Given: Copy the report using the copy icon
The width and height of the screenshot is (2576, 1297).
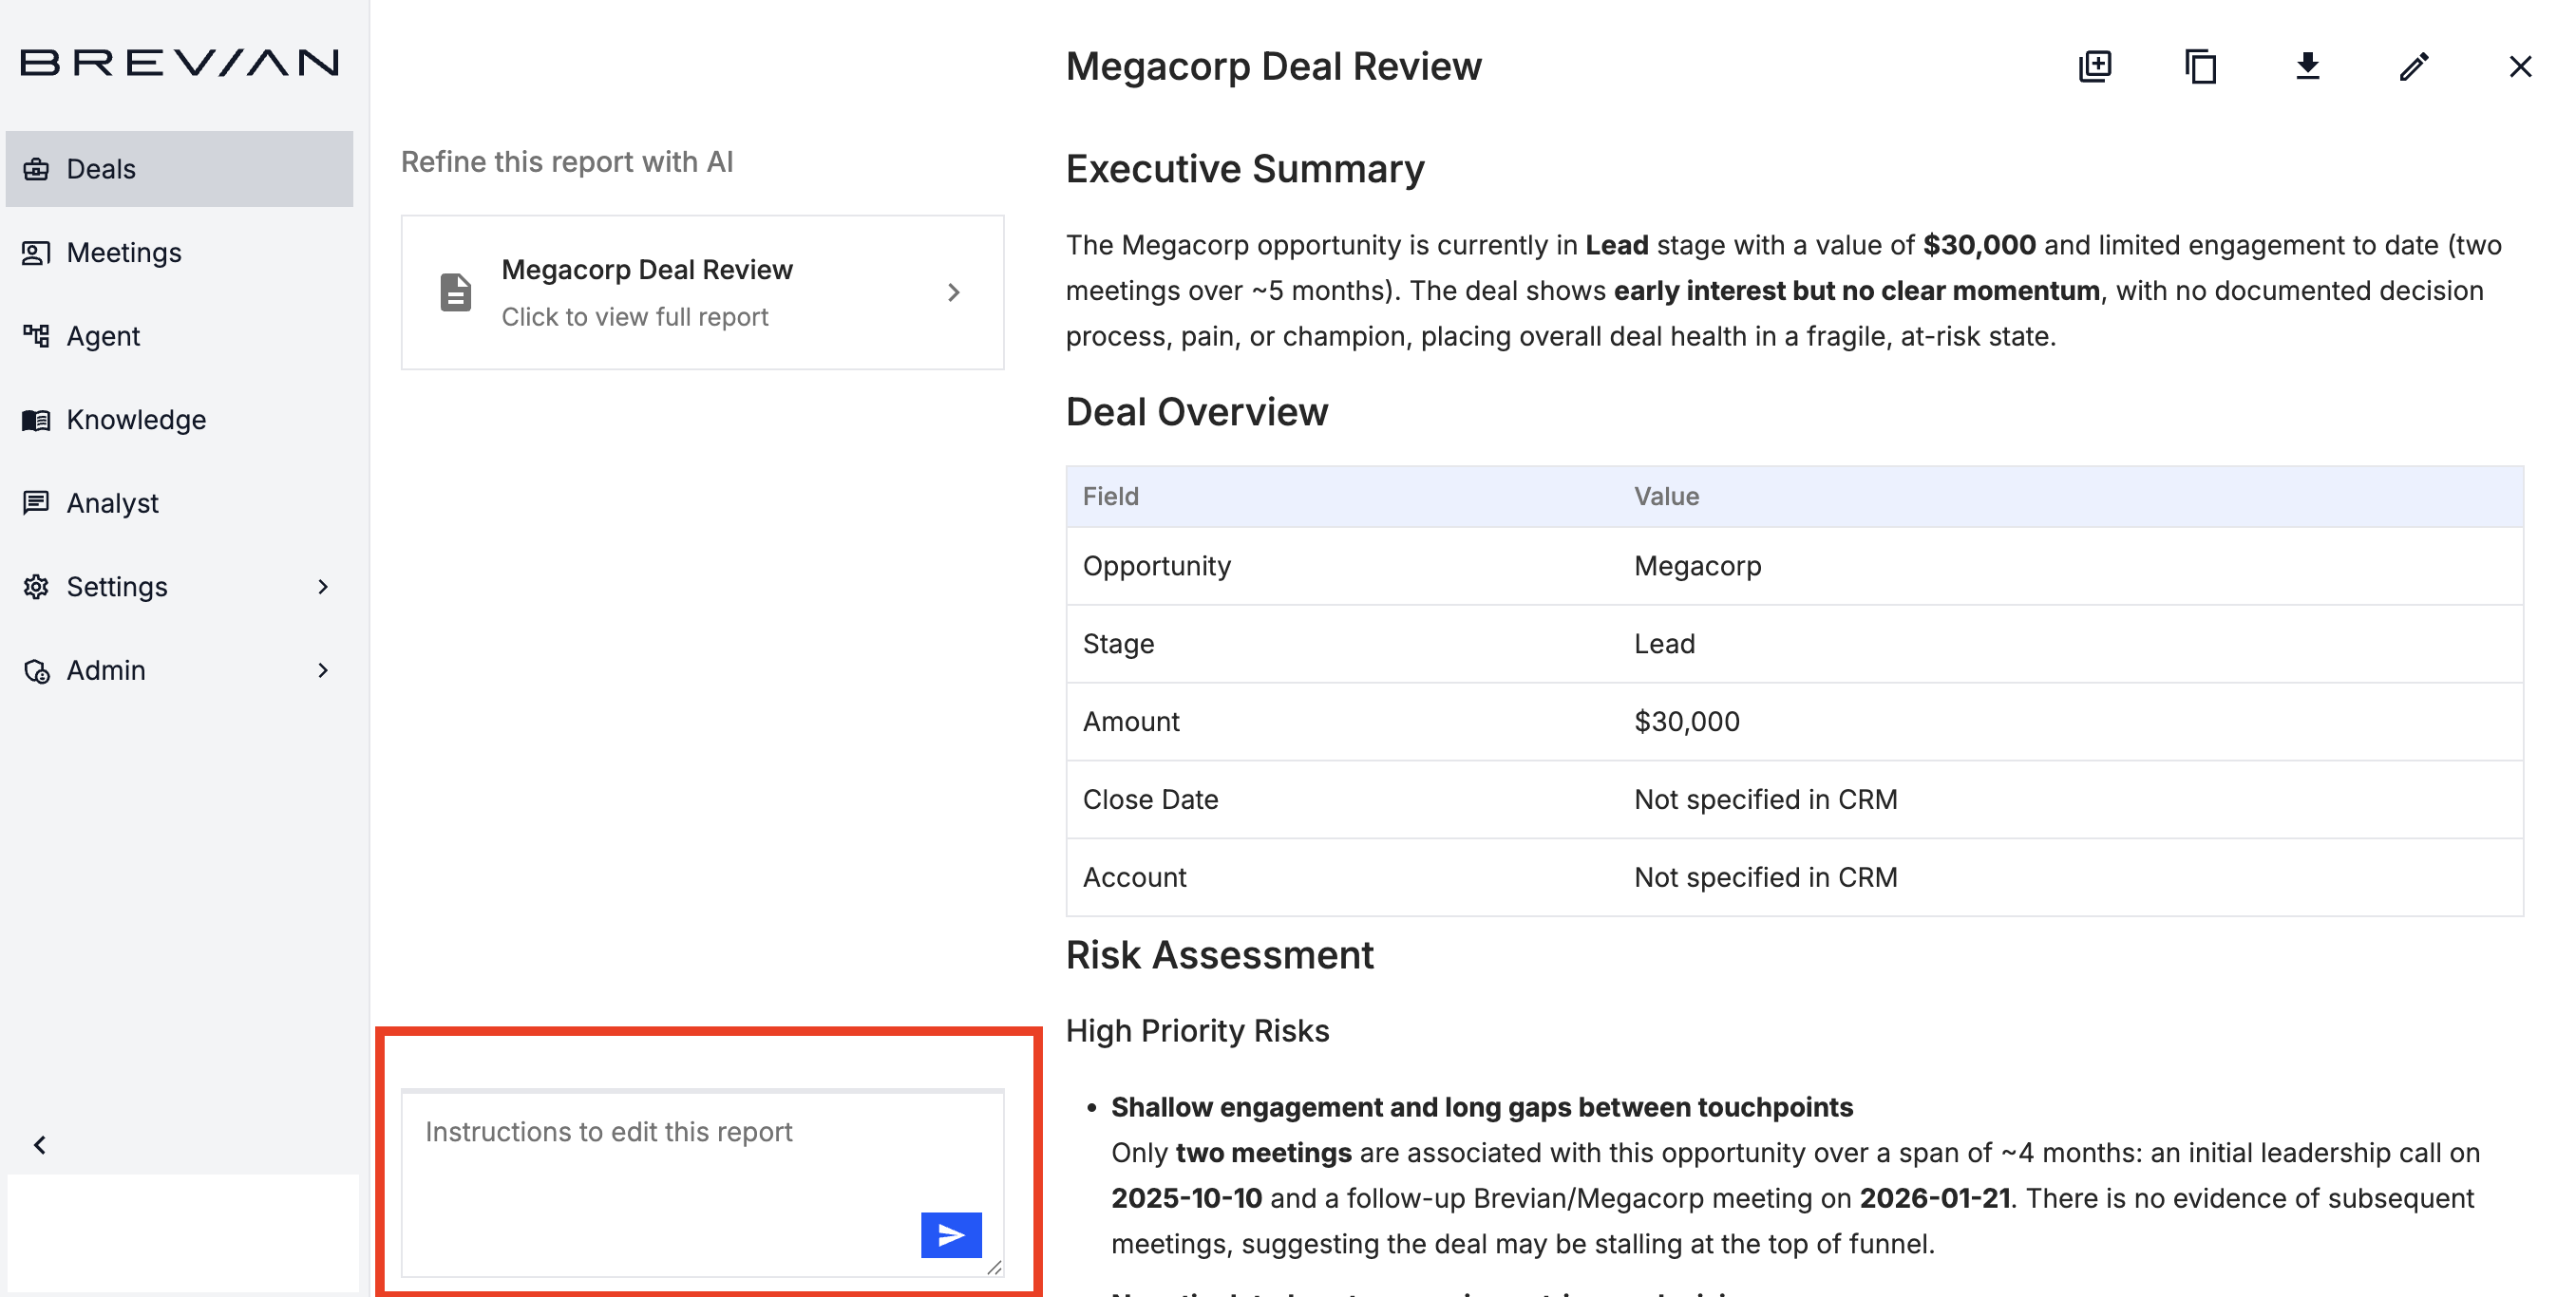Looking at the screenshot, I should 2200,67.
